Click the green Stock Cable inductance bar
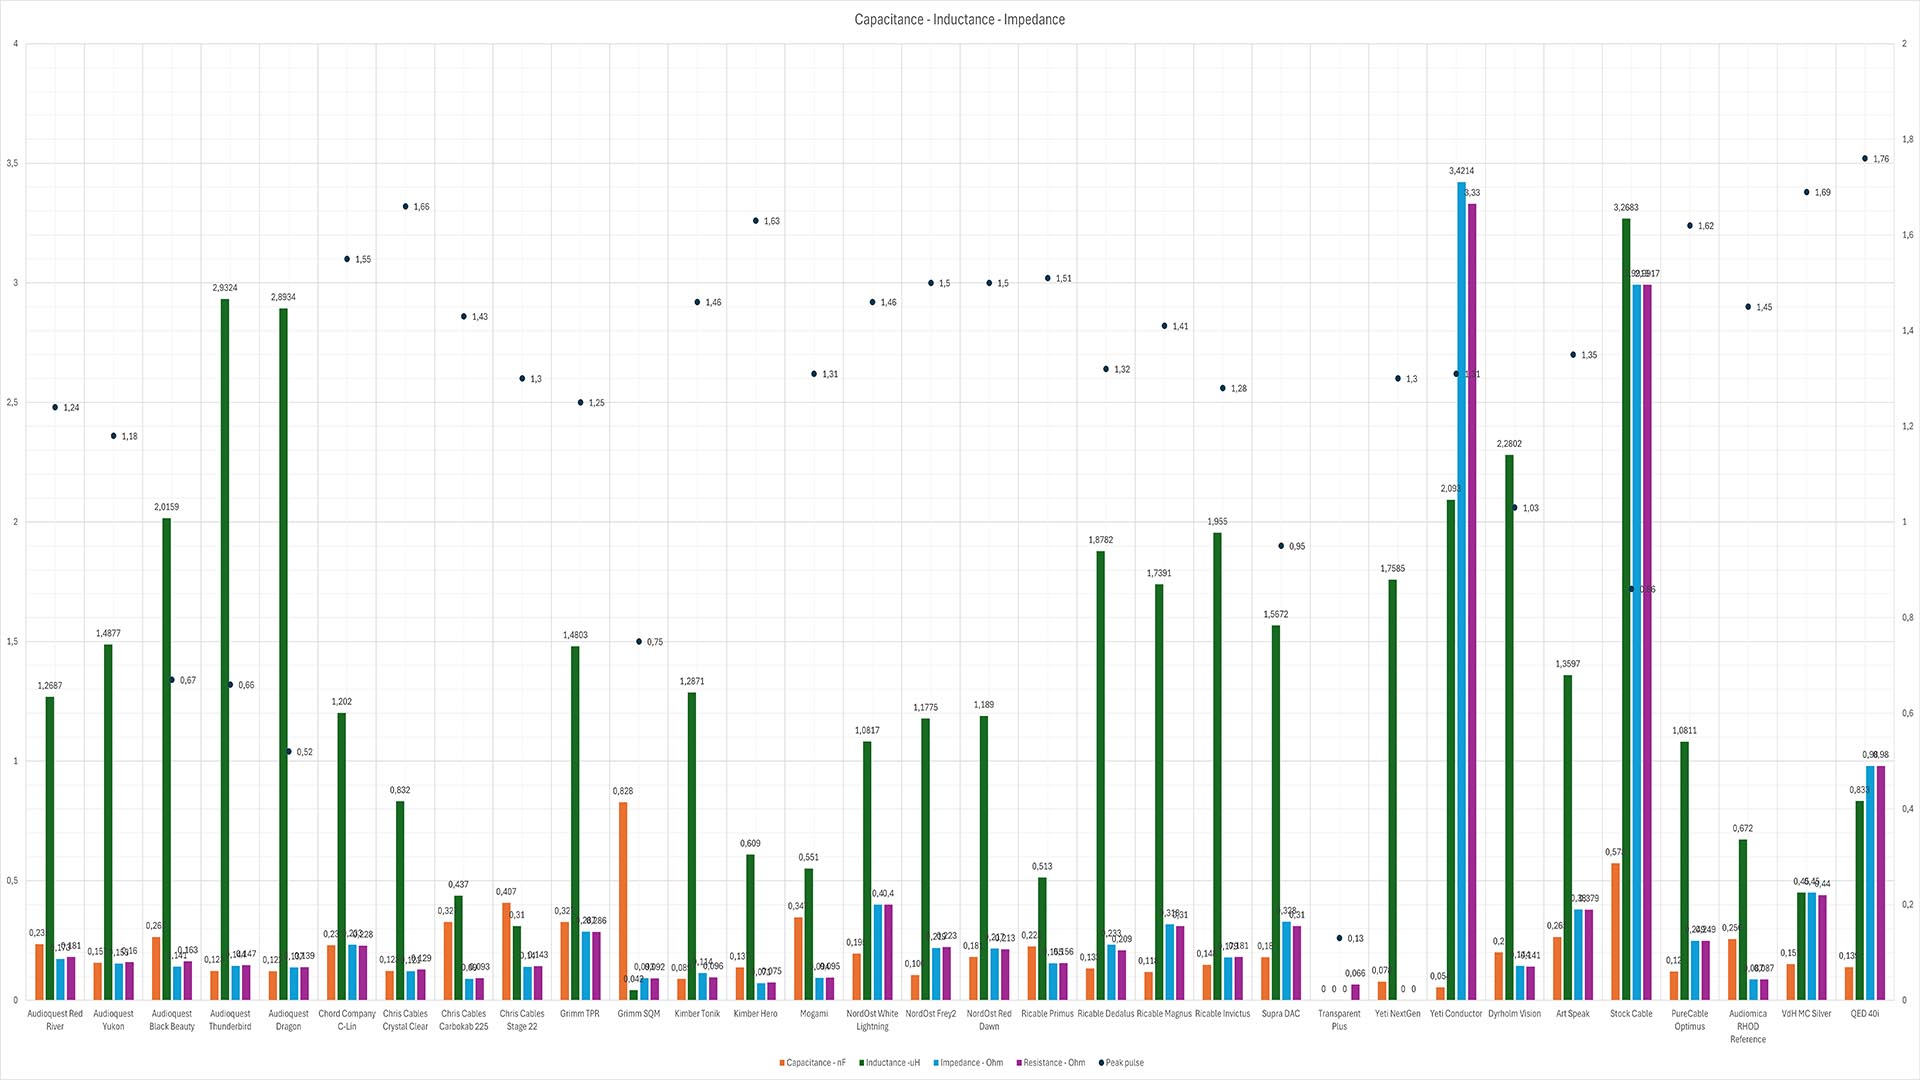 click(1626, 609)
